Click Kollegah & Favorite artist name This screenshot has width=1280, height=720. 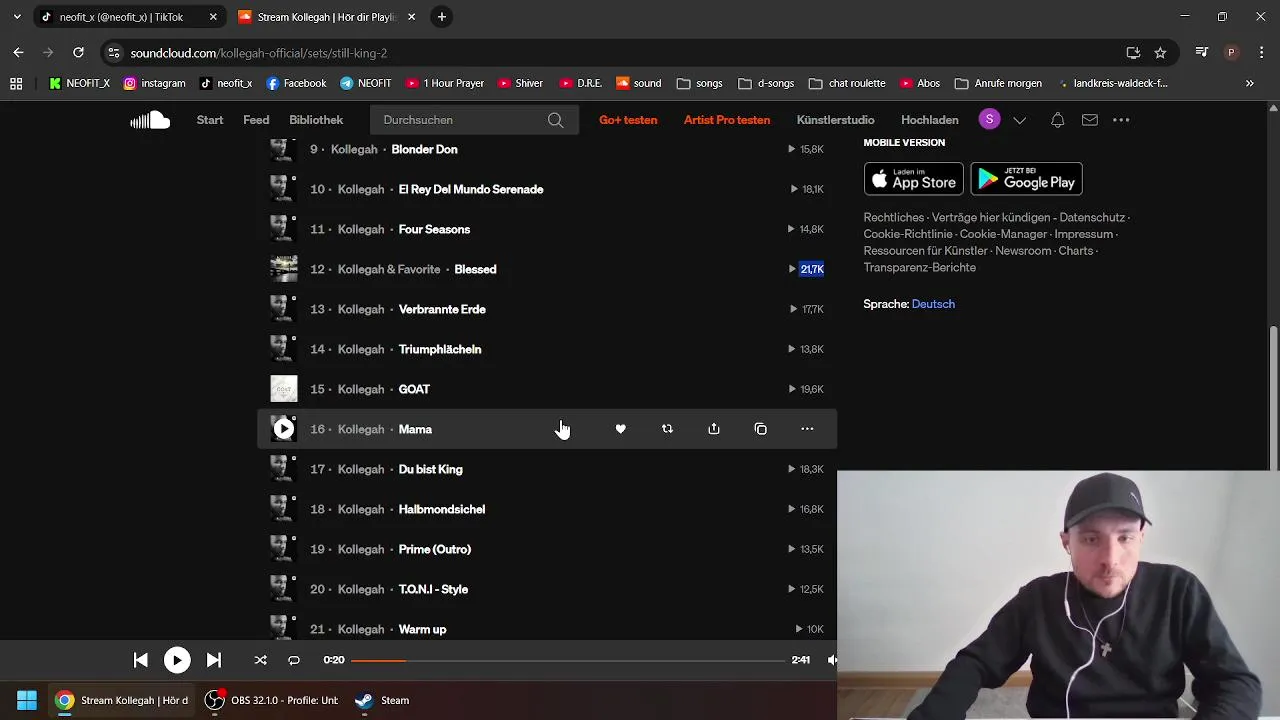pyautogui.click(x=389, y=269)
